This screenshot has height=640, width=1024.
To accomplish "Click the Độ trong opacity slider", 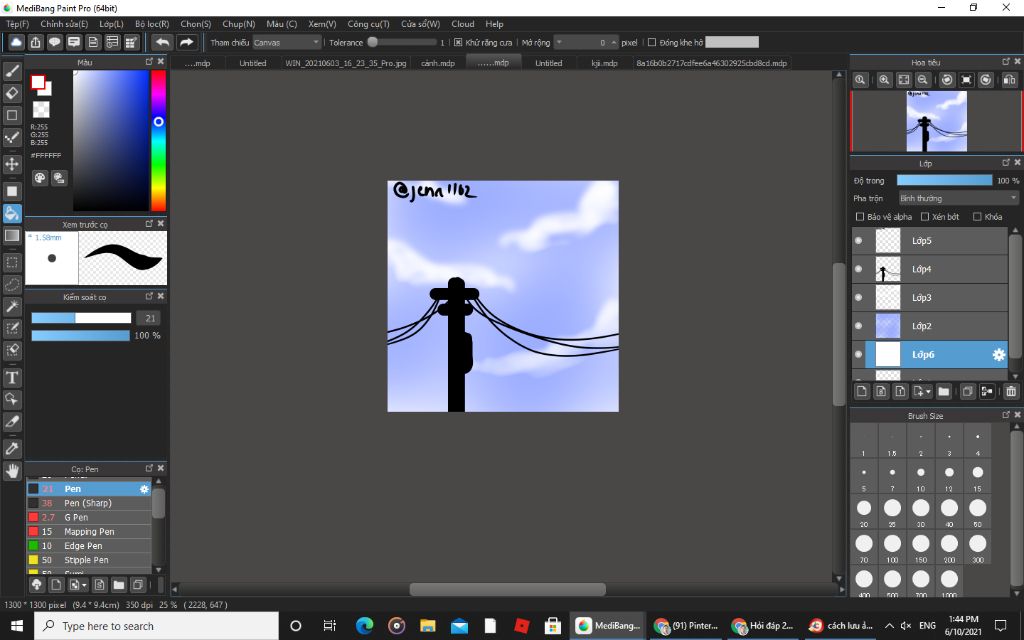I will point(944,180).
